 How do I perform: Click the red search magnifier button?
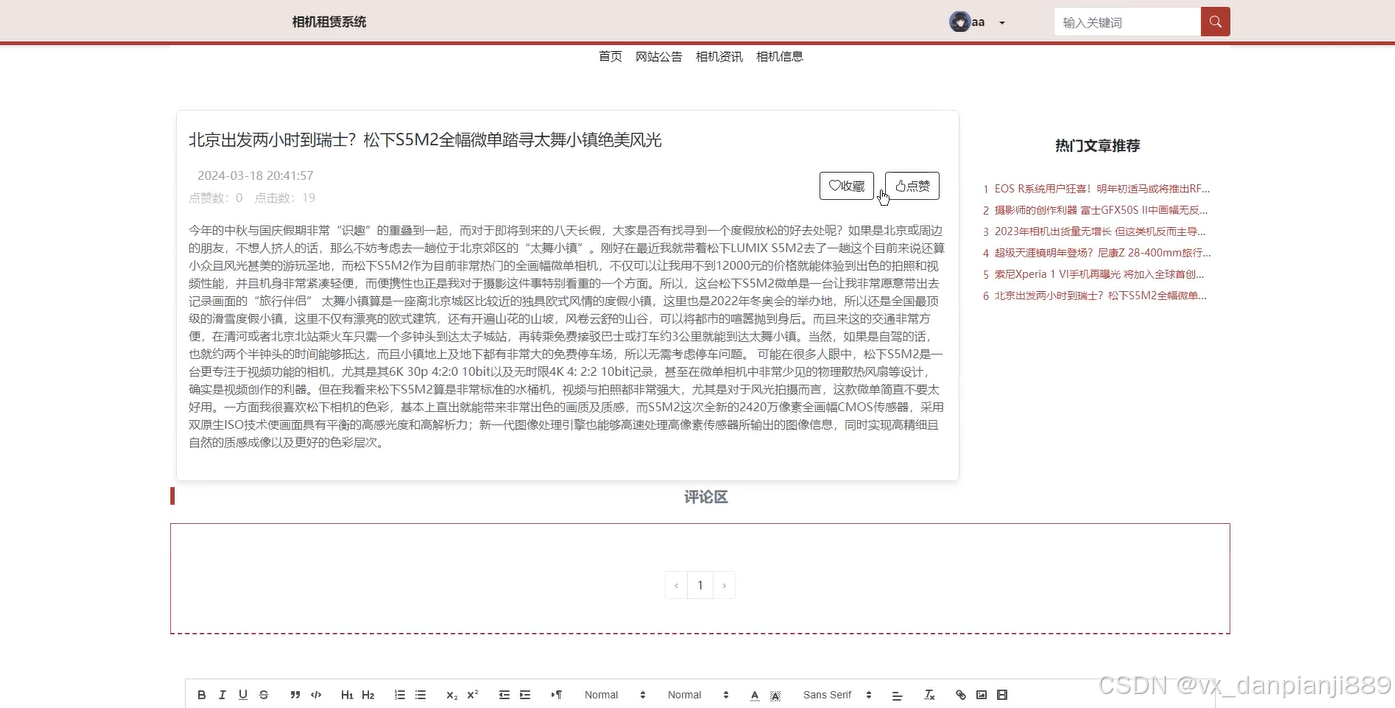1215,22
